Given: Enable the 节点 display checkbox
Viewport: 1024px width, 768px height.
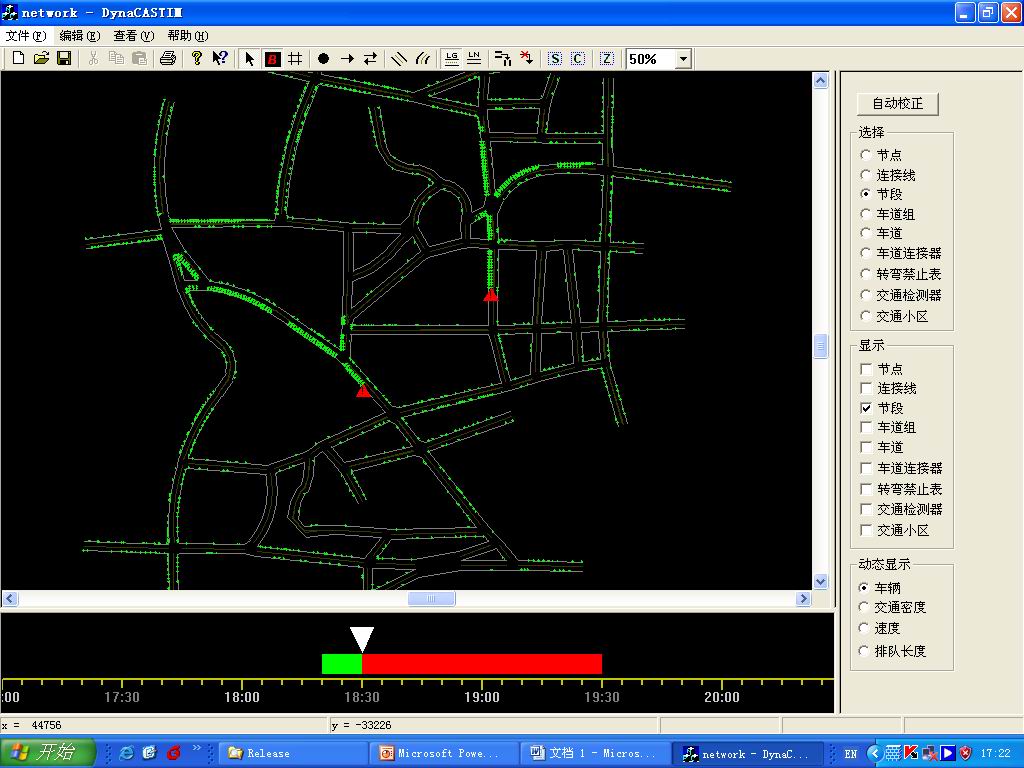Looking at the screenshot, I should 867,369.
